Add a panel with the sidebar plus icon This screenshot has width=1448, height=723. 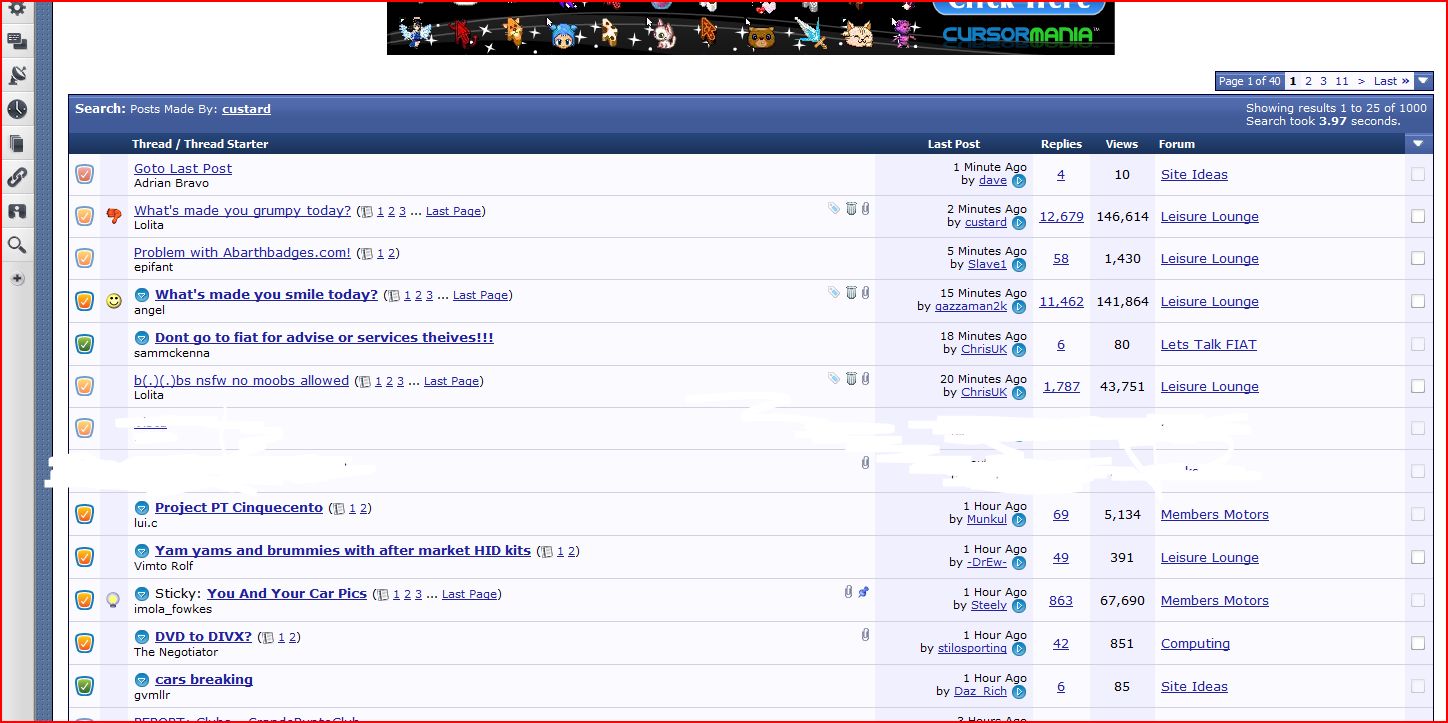17,279
